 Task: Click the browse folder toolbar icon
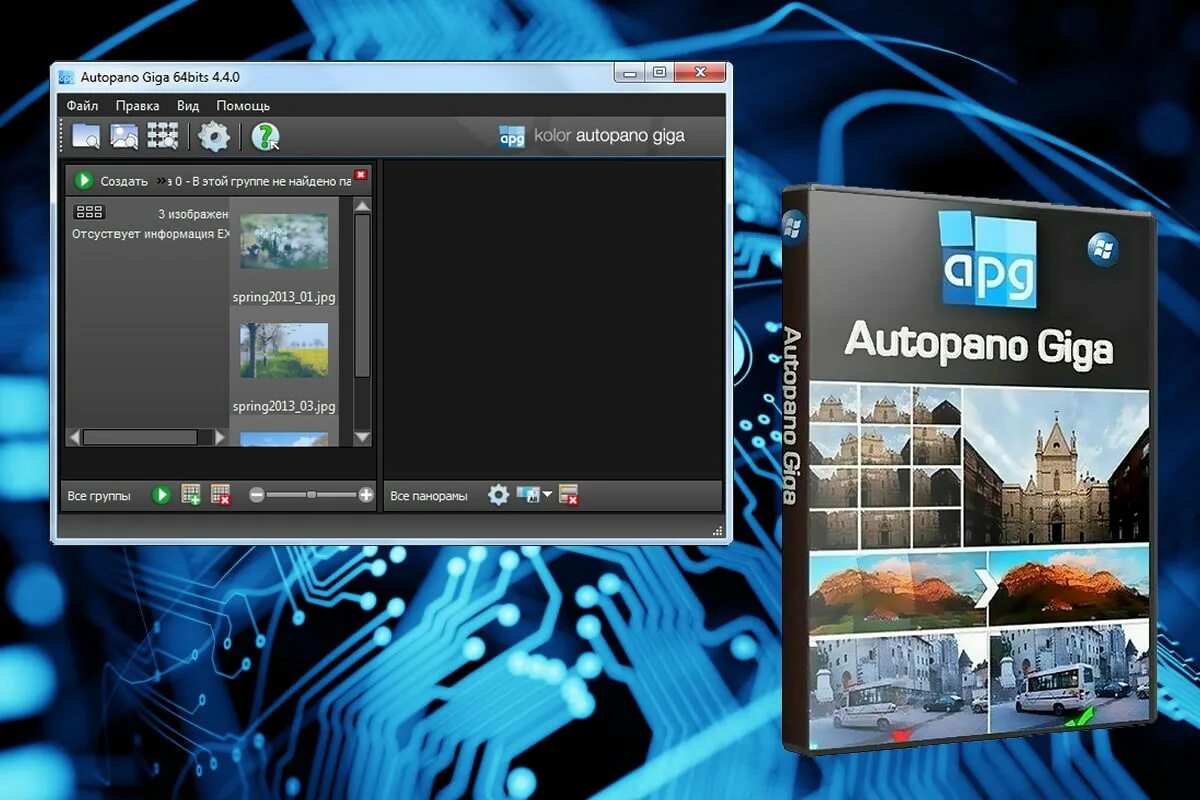pyautogui.click(x=86, y=136)
